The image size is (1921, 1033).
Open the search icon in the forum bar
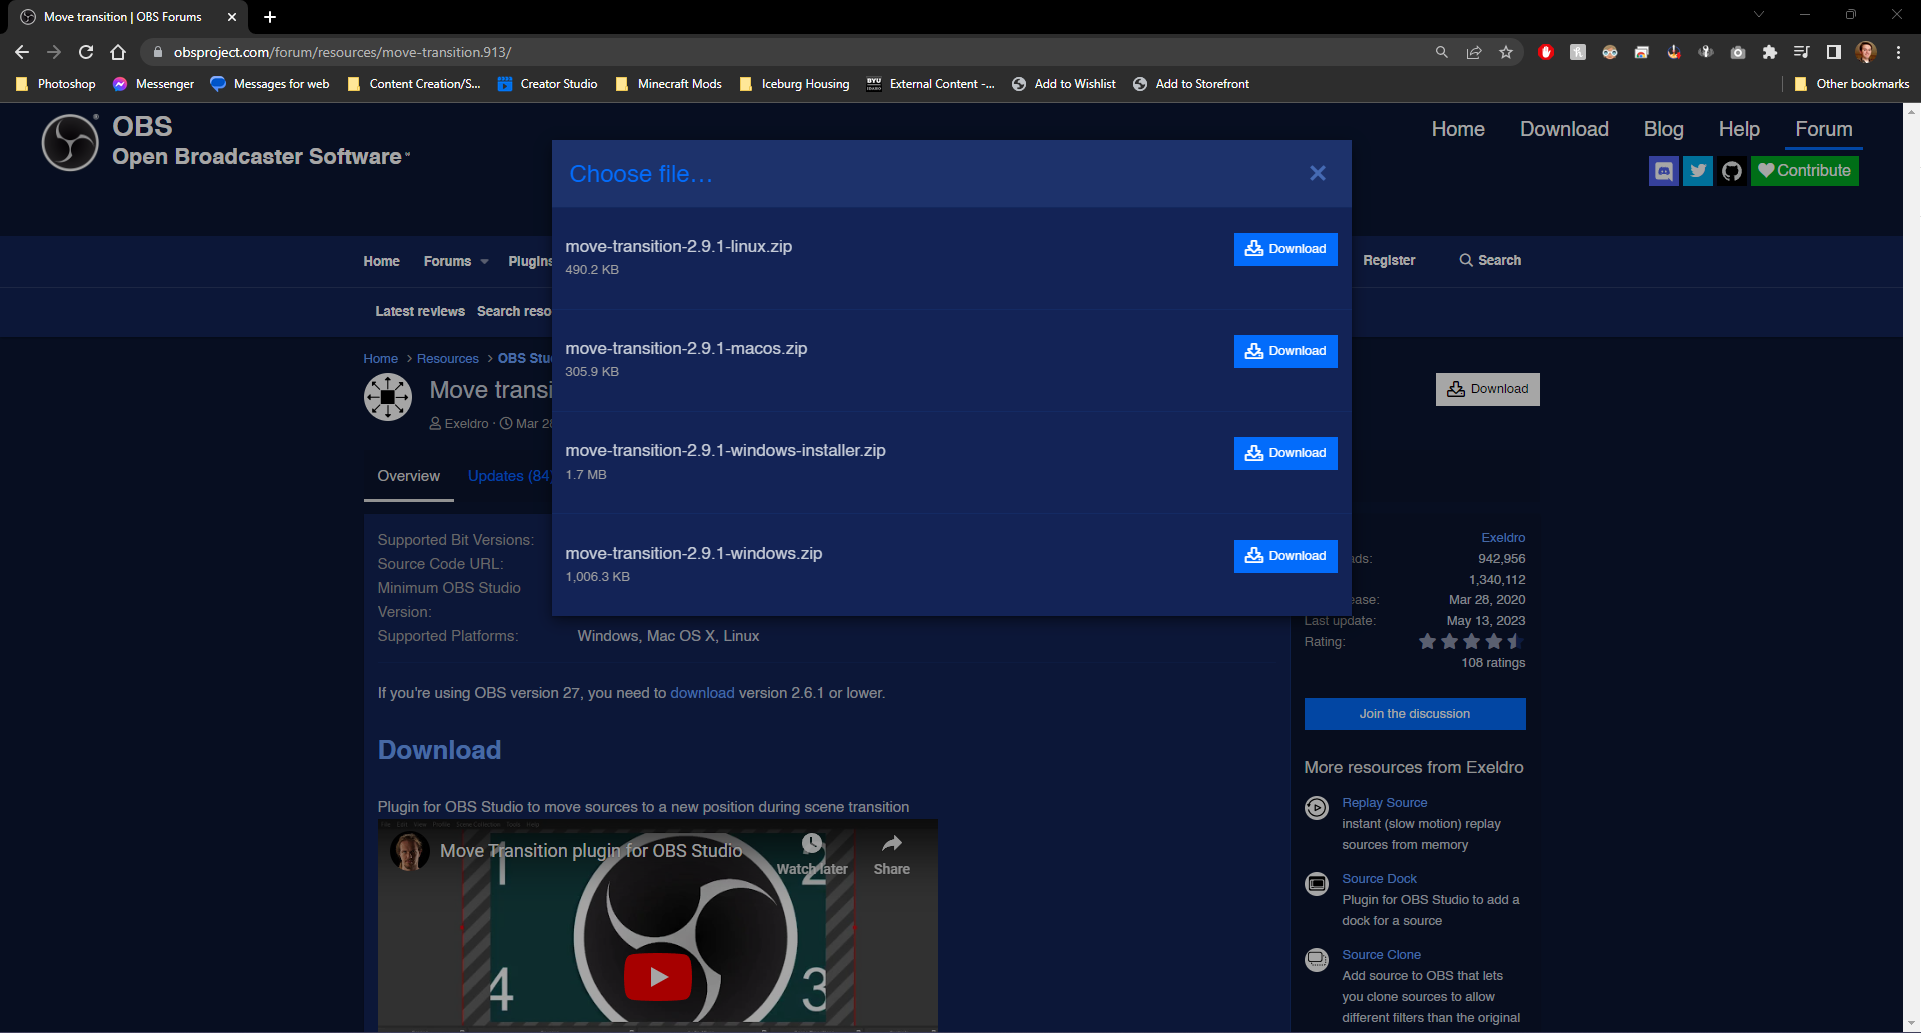pyautogui.click(x=1466, y=260)
